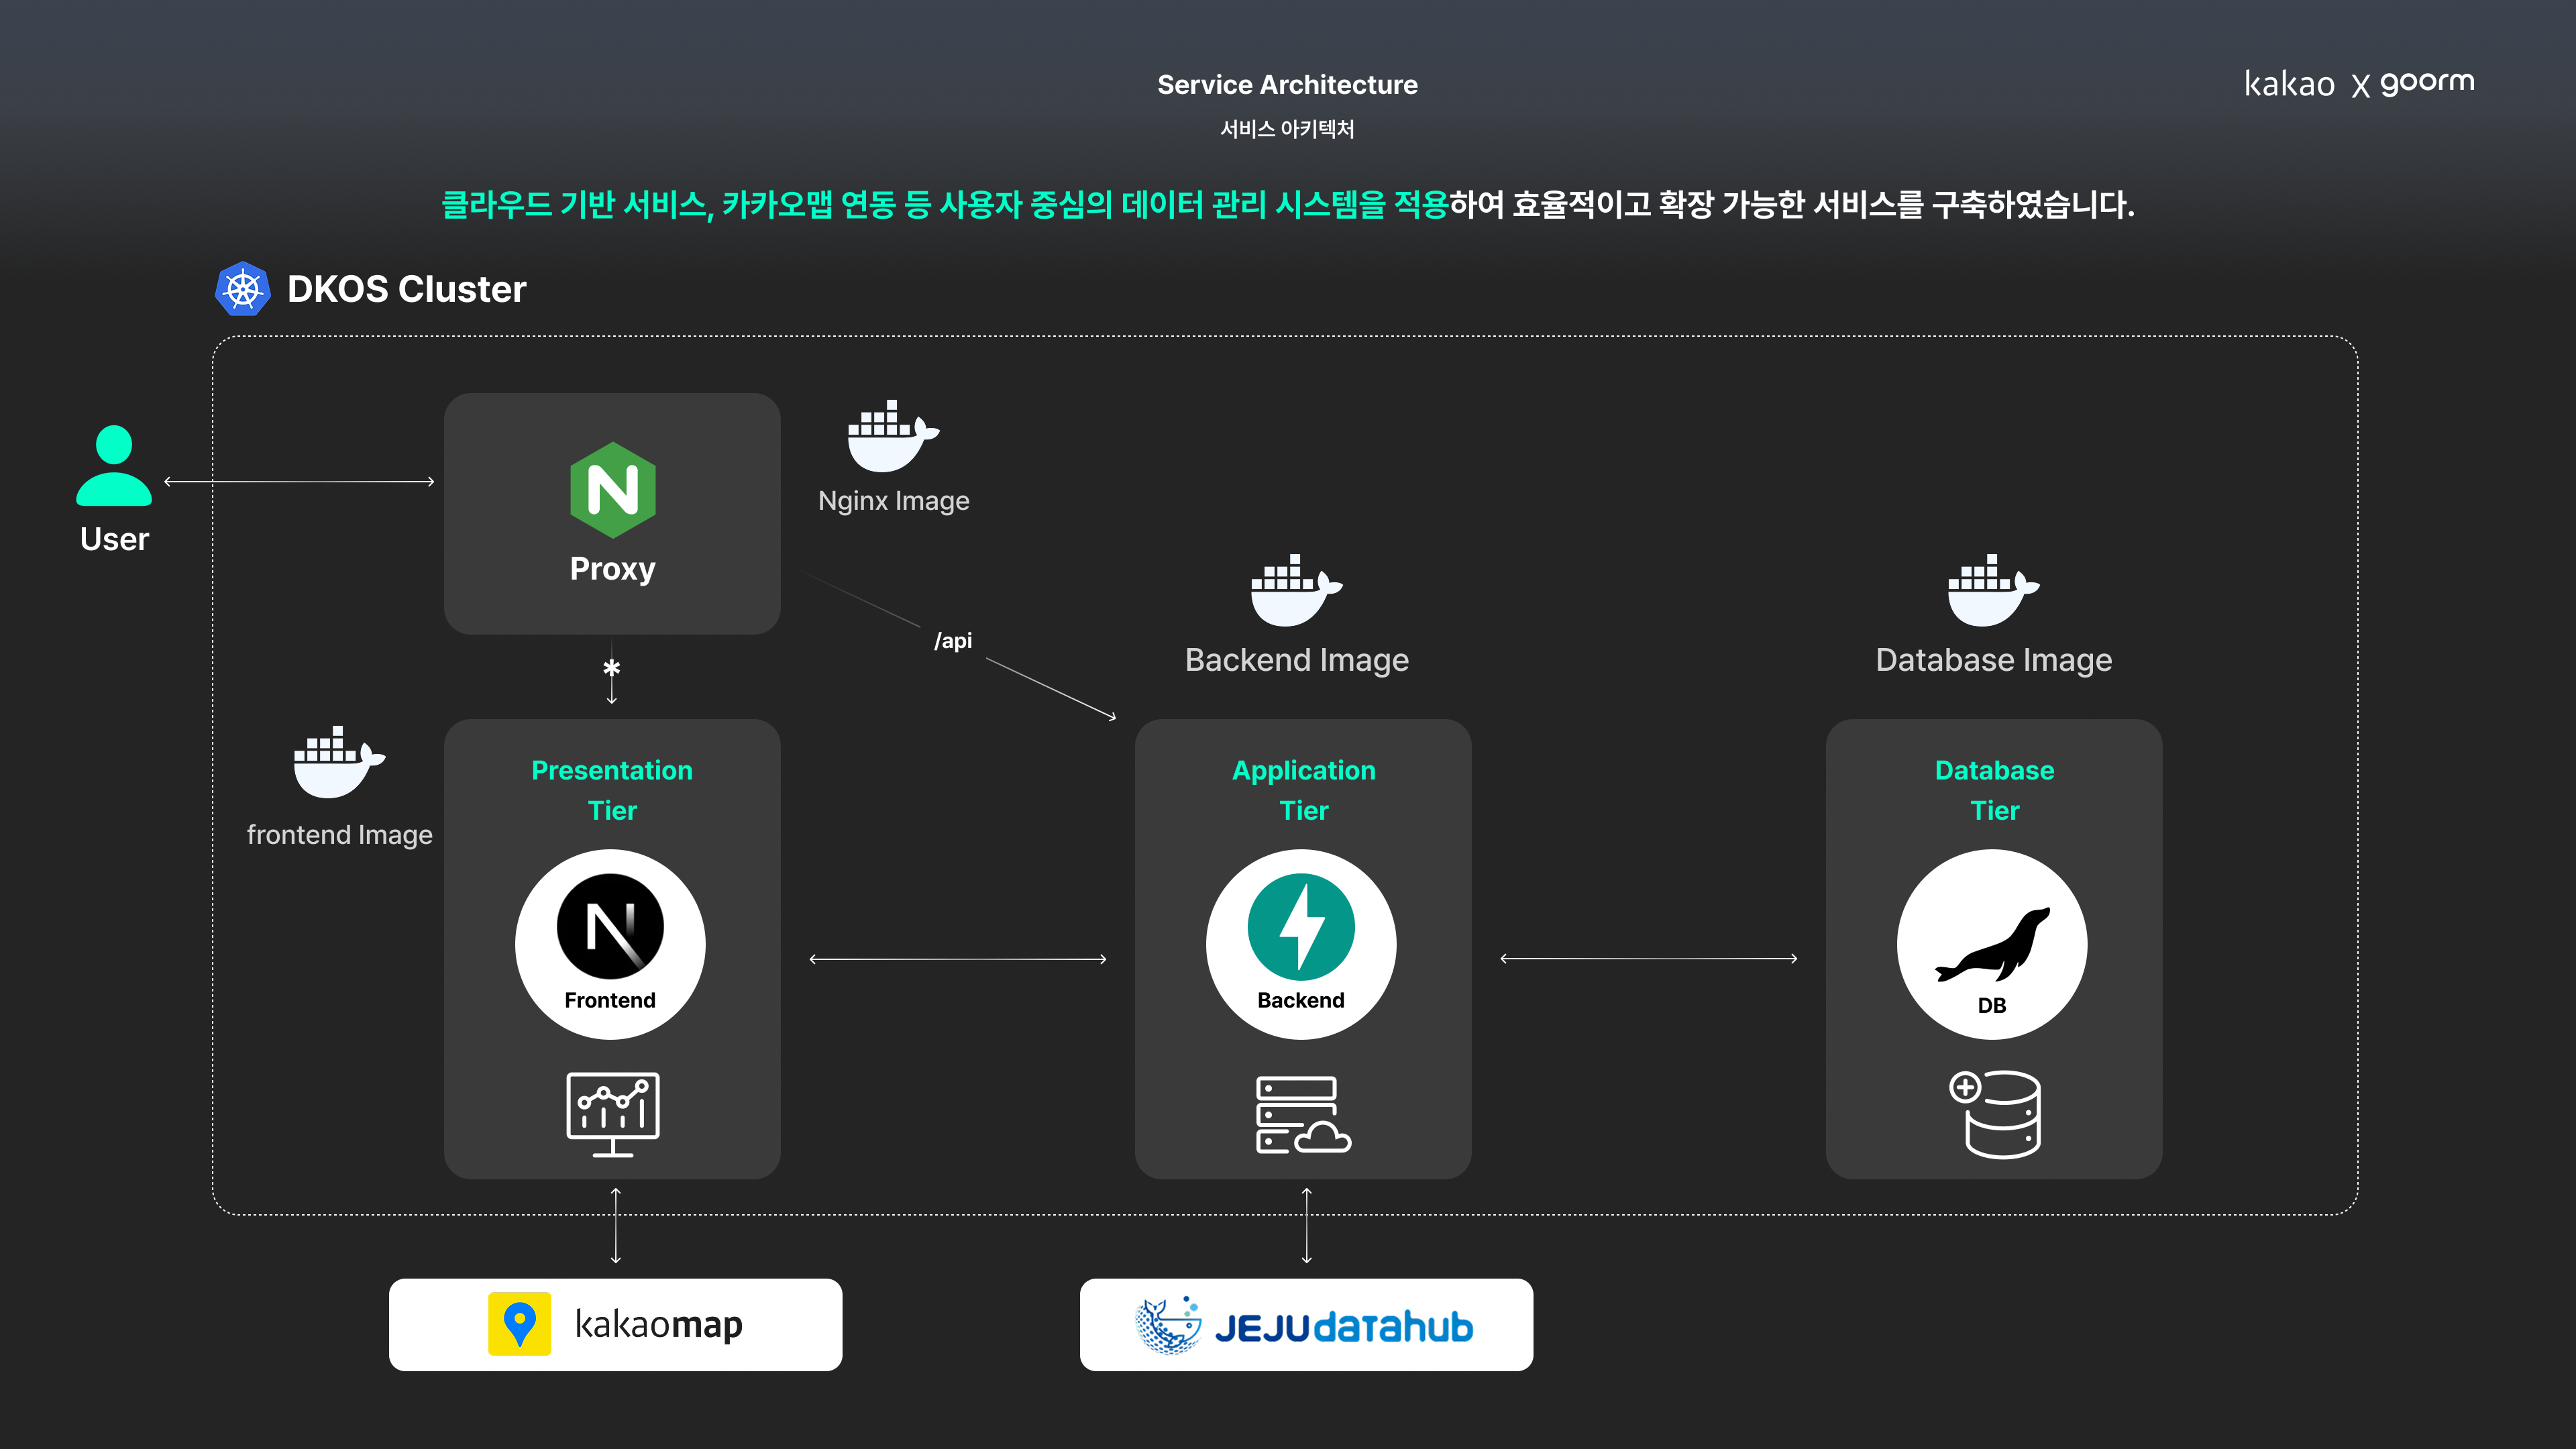The height and width of the screenshot is (1449, 2576).
Task: Select the Nginx Proxy logo
Action: point(612,490)
